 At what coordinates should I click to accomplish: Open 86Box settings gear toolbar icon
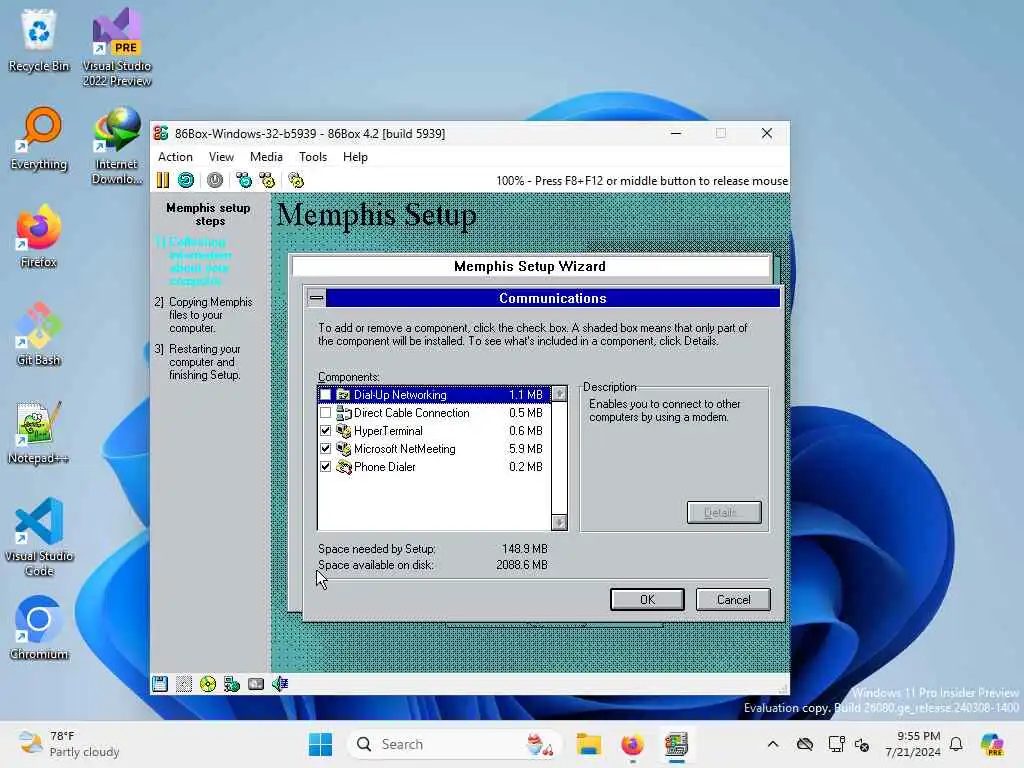(296, 180)
